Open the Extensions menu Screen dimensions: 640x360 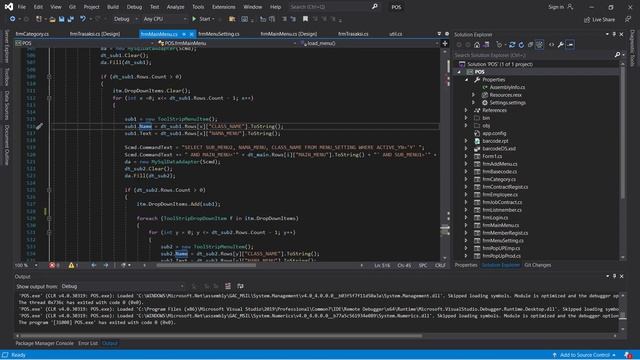pyautogui.click(x=224, y=7)
